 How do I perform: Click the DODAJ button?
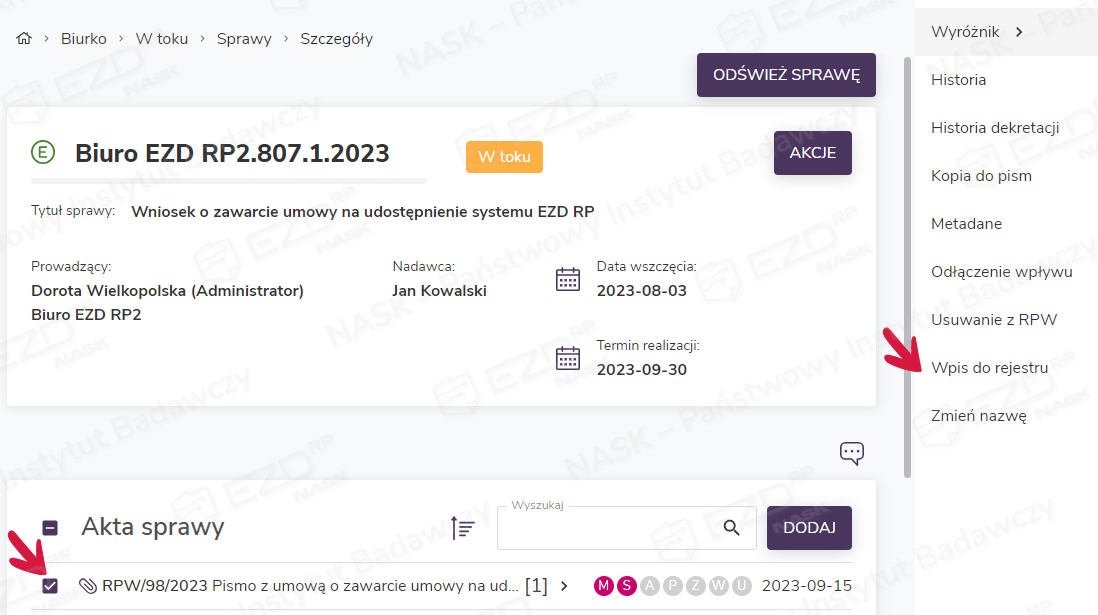point(809,528)
